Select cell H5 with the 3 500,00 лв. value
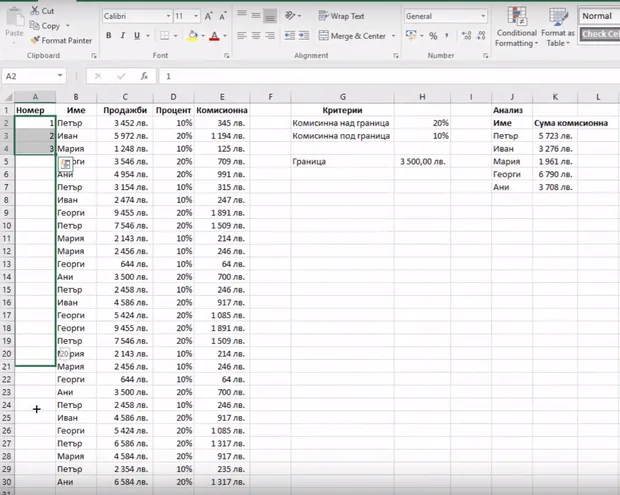Screen dimensions: 620x495 422,162
